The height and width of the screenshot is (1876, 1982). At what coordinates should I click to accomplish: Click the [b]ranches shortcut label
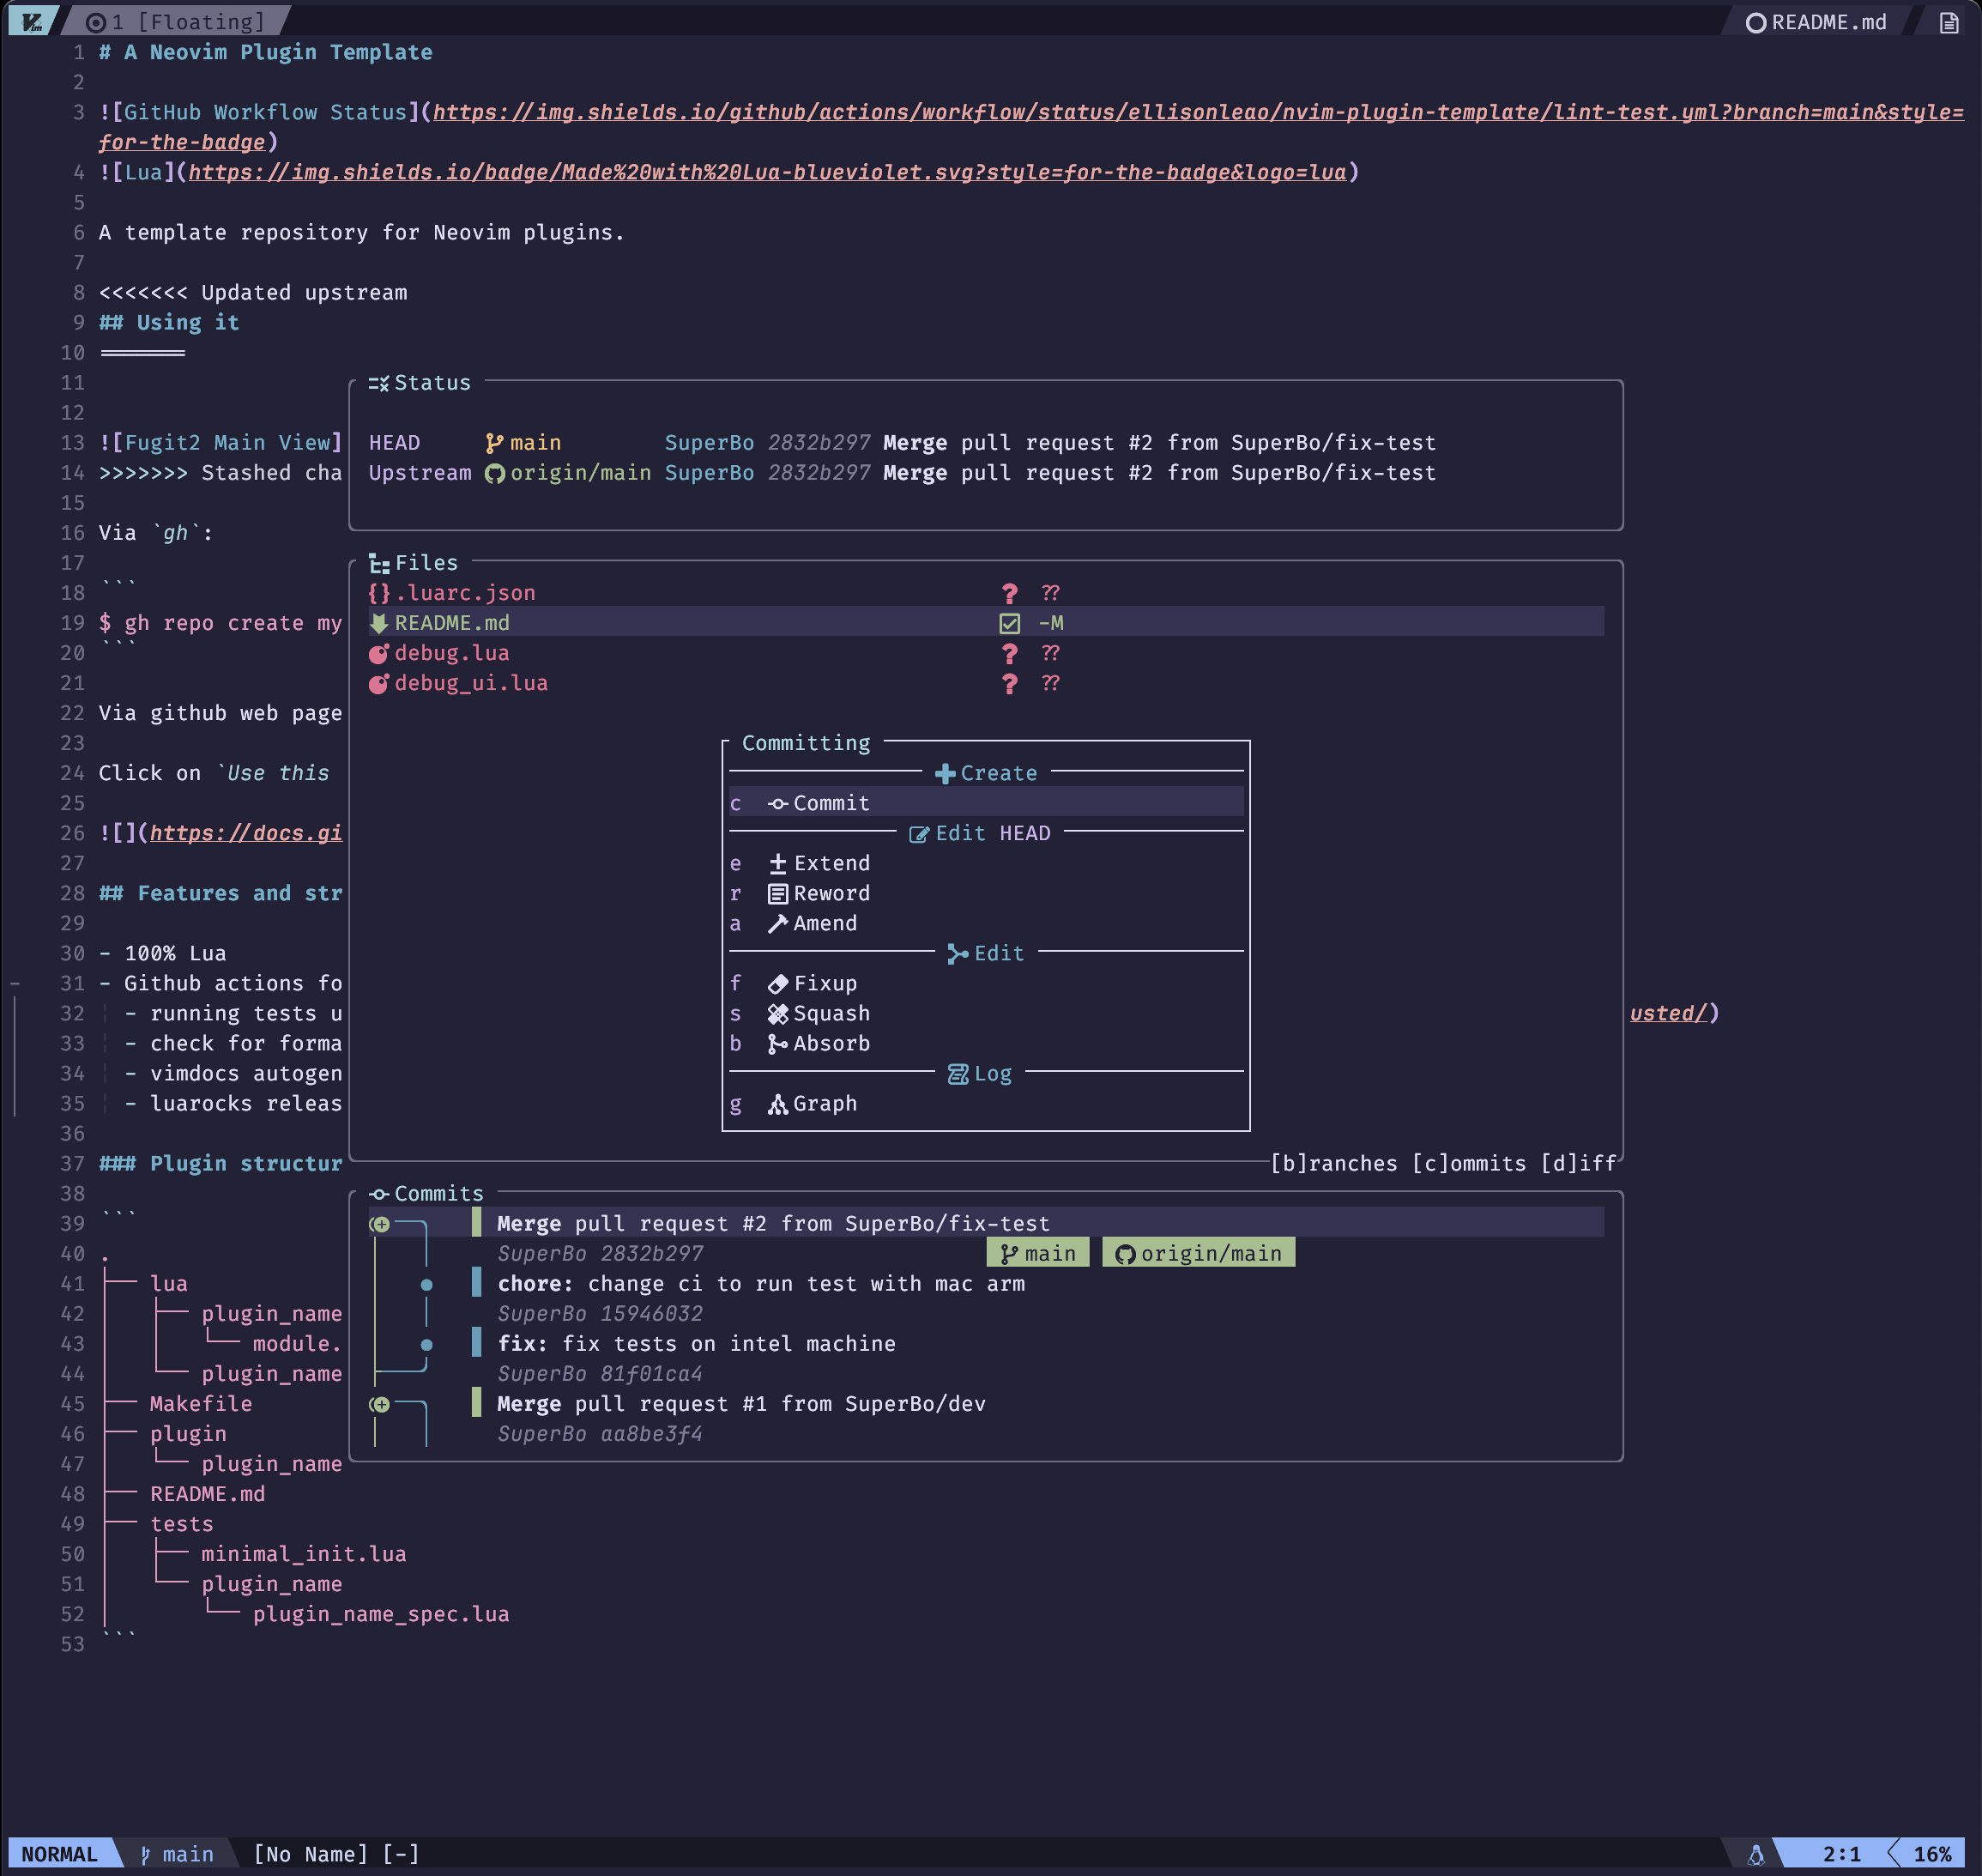click(1333, 1163)
